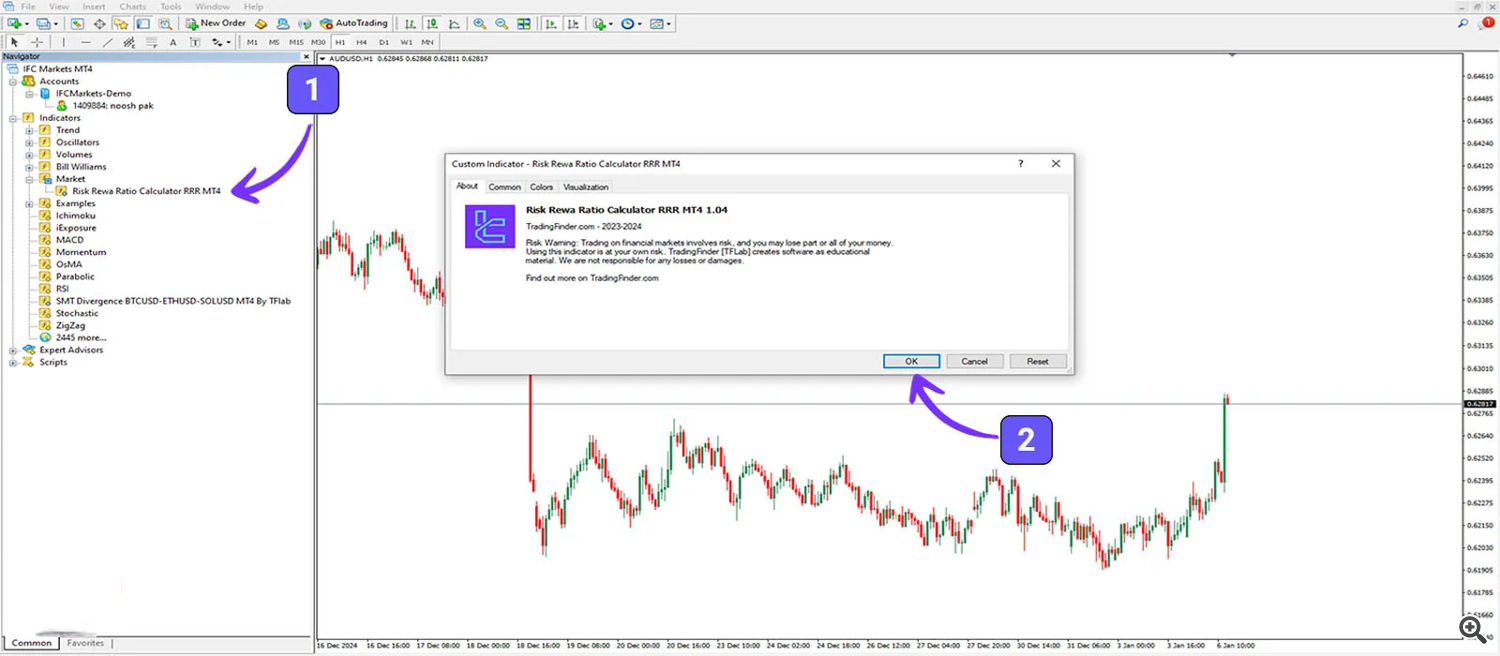Expand the Oscillators folder
The image size is (1500, 656).
(30, 142)
